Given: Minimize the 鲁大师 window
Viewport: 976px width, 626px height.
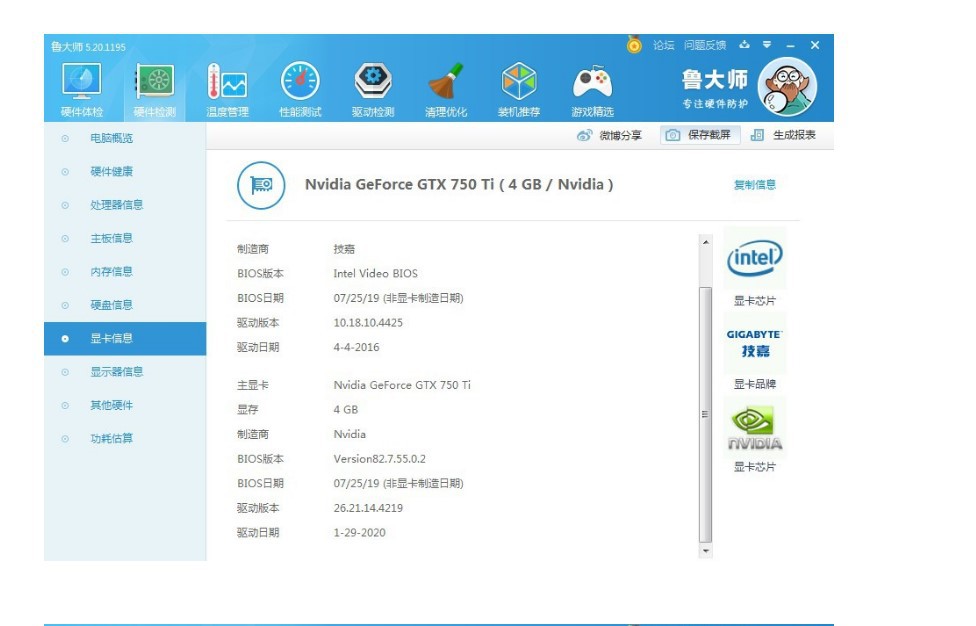Looking at the screenshot, I should click(791, 45).
